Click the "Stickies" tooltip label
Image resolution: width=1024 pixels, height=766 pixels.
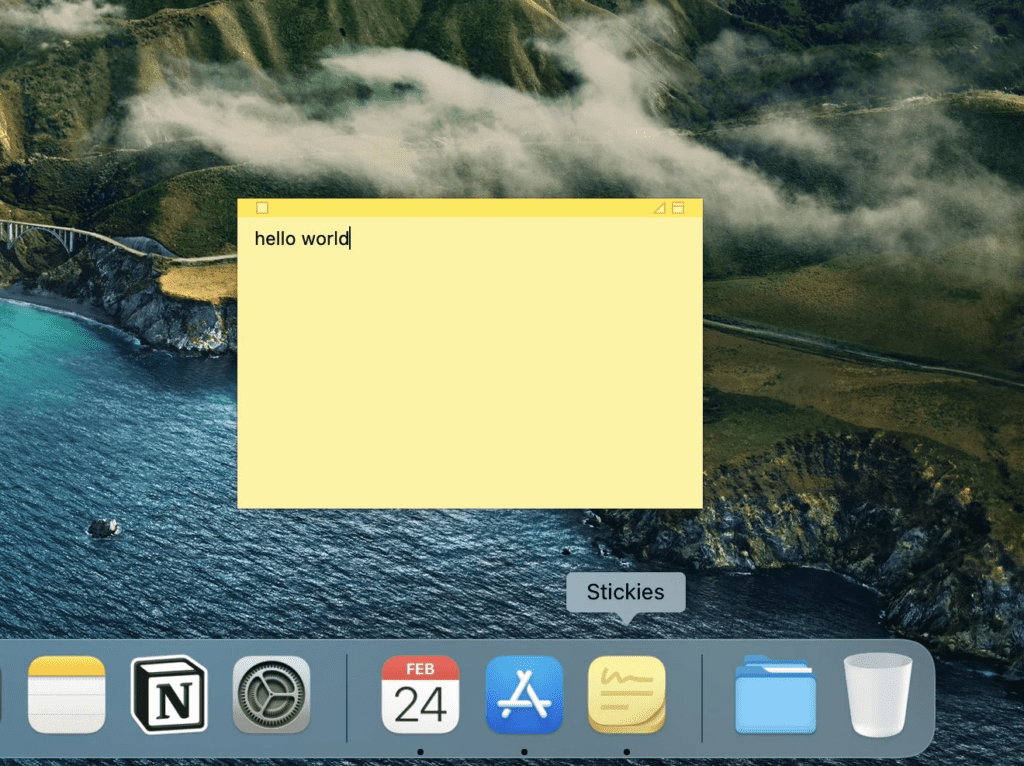[x=625, y=592]
